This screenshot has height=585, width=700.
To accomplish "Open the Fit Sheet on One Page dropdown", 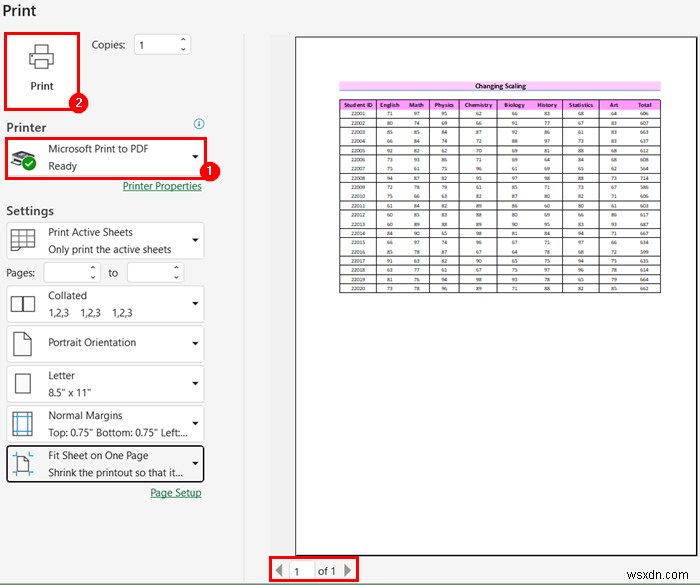I will point(105,464).
